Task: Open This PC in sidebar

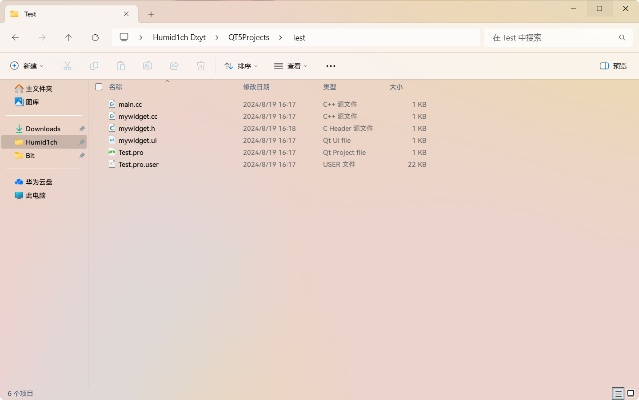Action: pos(35,196)
